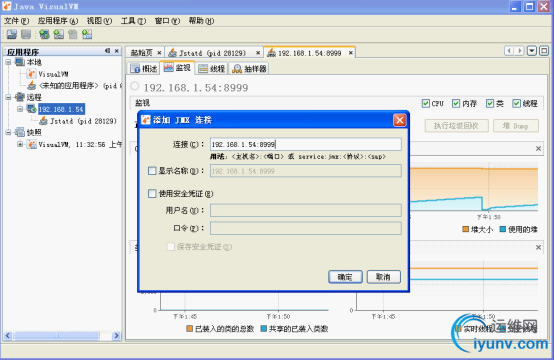Close the heap chart panel with its X
This screenshot has height=360, width=554.
tap(538, 149)
